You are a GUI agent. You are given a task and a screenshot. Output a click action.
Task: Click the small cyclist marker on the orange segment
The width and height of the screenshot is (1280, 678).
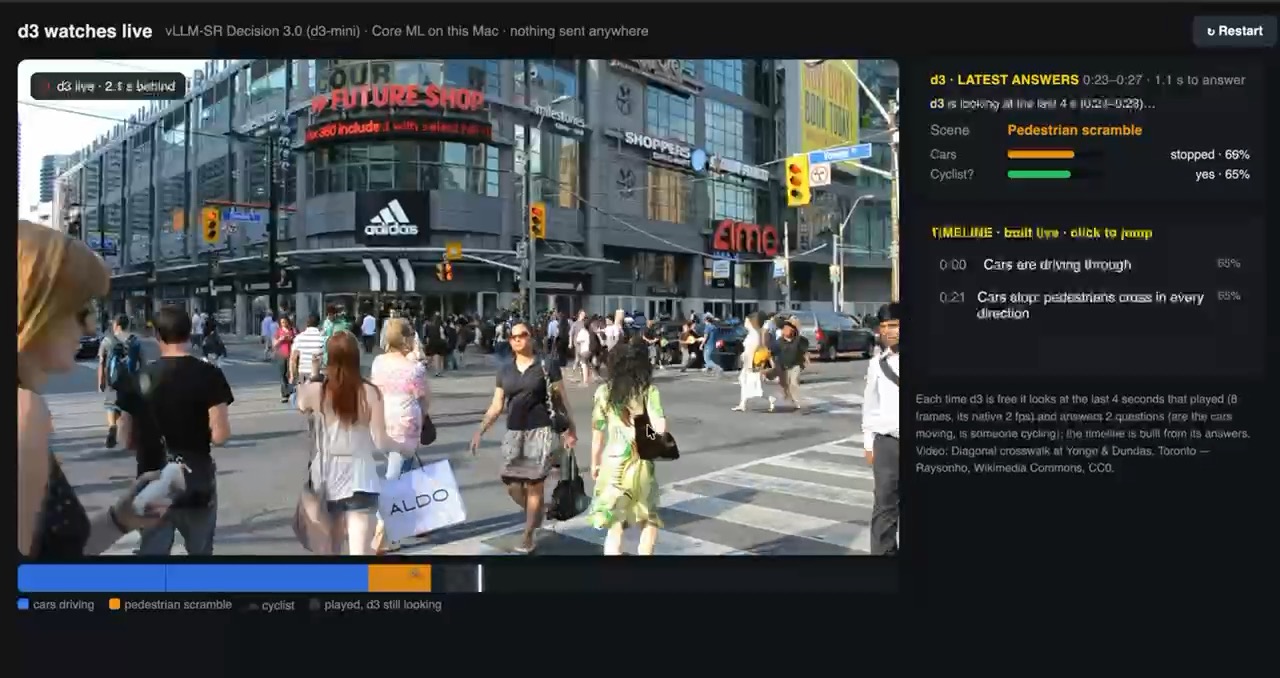415,573
